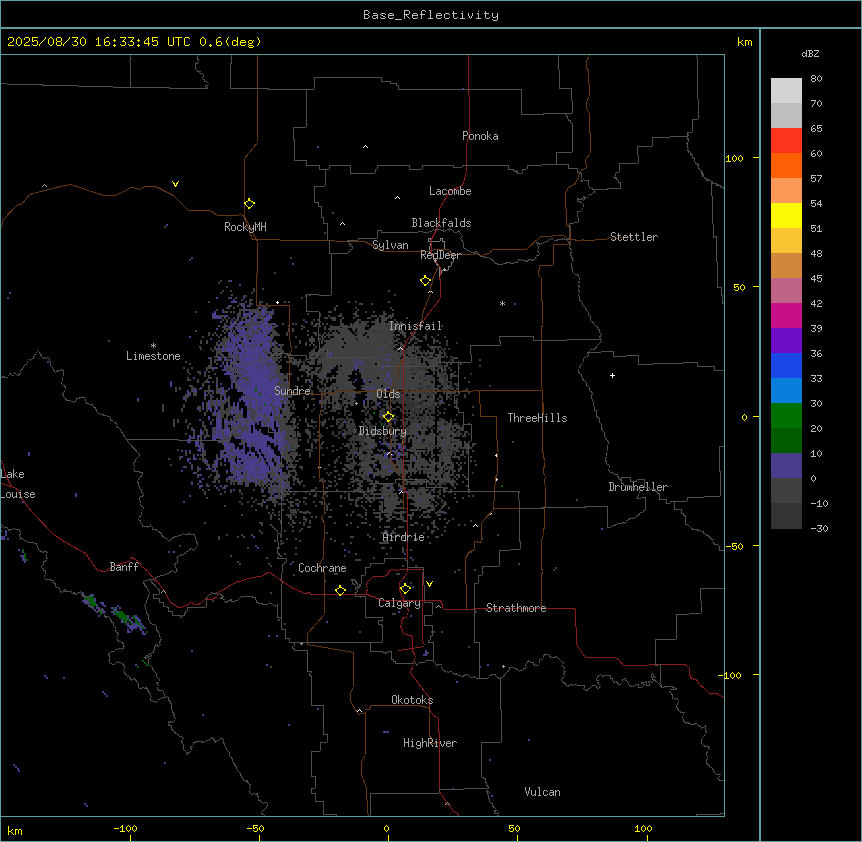Click the white plus marker northwest of Drumheller
The width and height of the screenshot is (862, 842).
[x=612, y=375]
